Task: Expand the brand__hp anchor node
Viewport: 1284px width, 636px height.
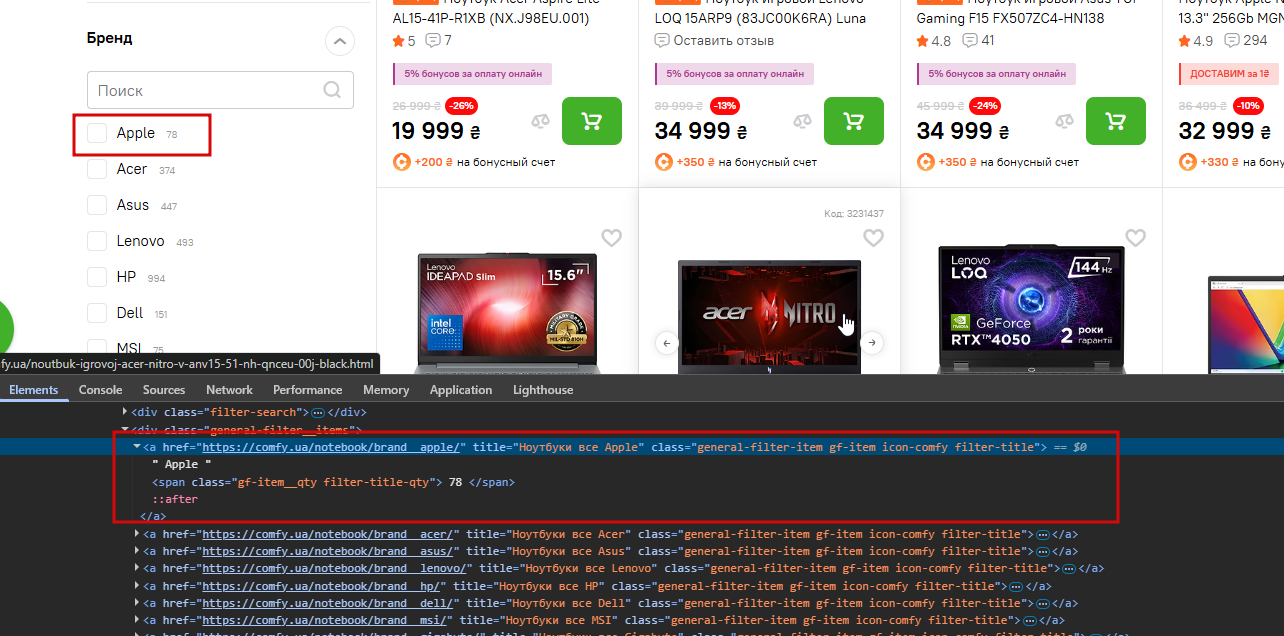Action: click(137, 586)
